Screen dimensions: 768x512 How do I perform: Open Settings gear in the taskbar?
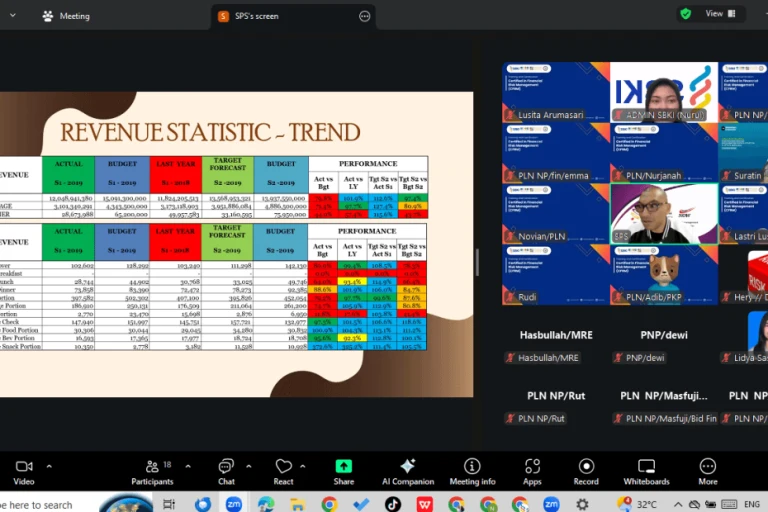582,504
